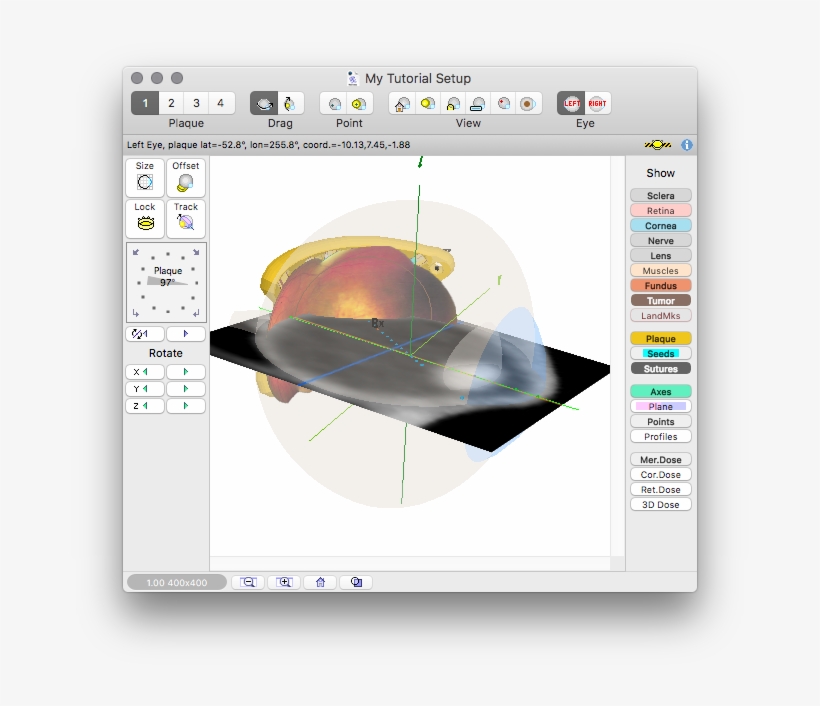Toggle visibility of the Tumor structure

pyautogui.click(x=660, y=300)
